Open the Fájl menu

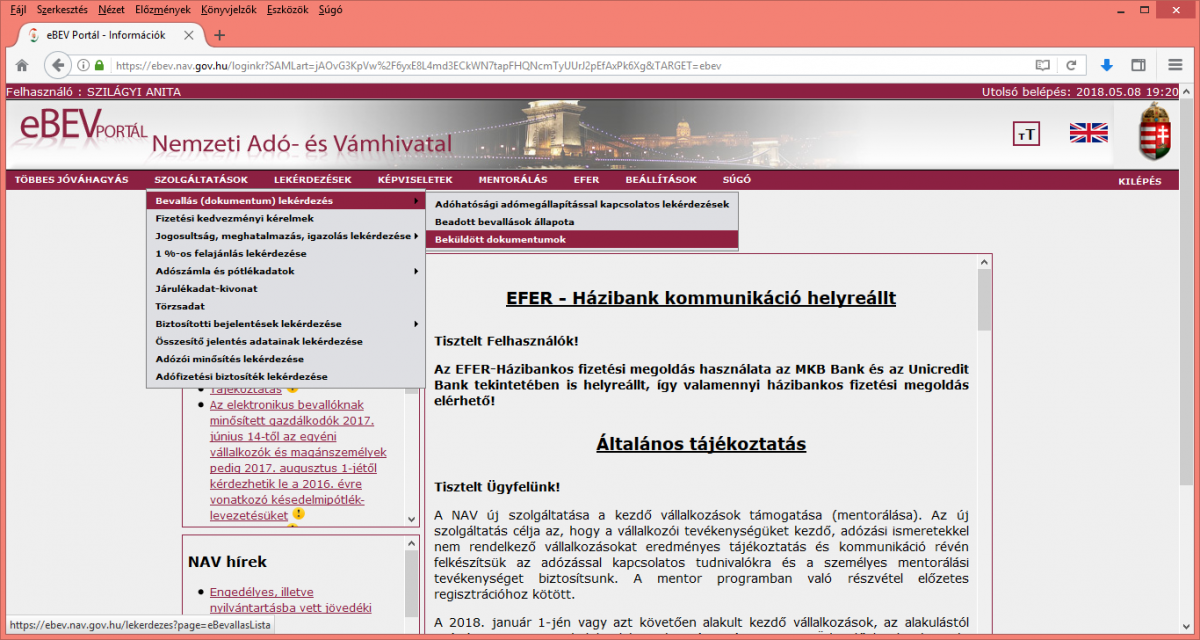point(17,9)
